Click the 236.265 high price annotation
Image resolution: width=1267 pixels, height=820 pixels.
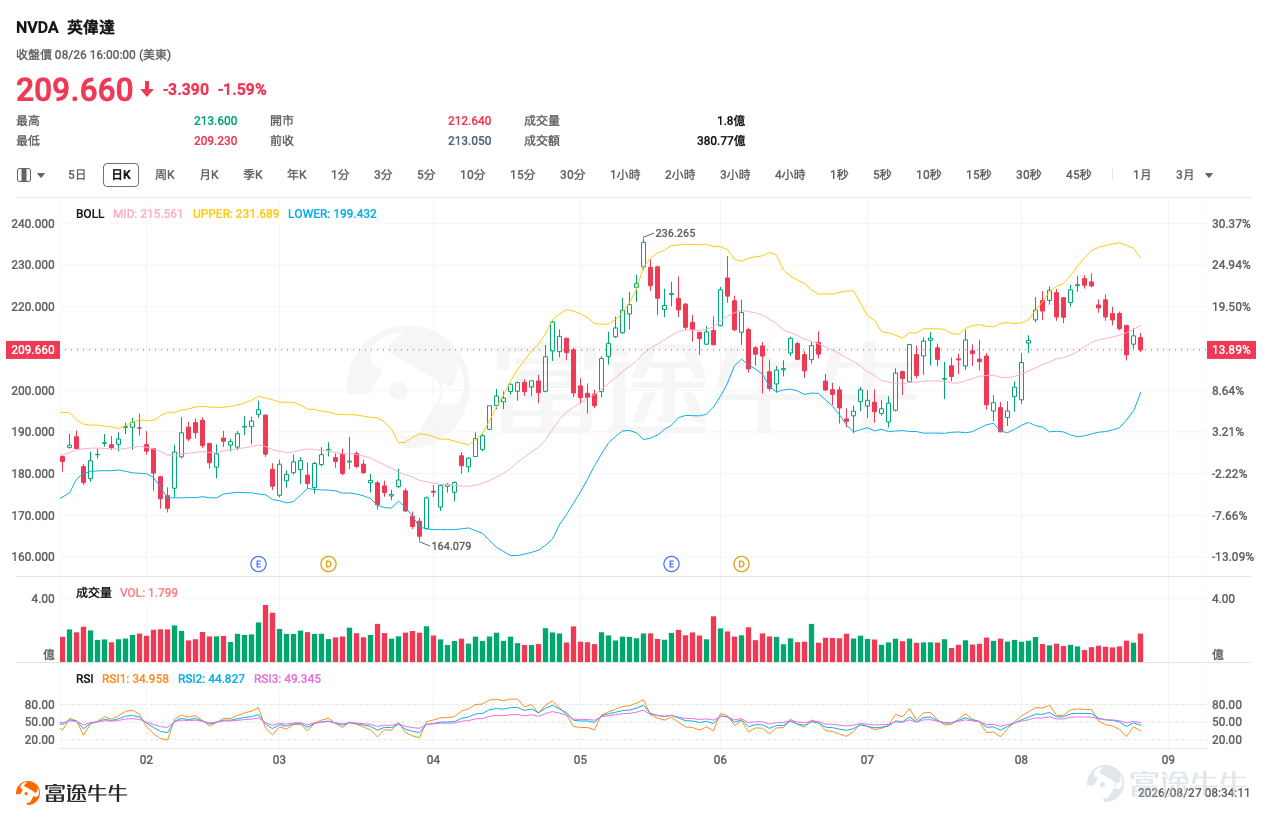(x=675, y=233)
